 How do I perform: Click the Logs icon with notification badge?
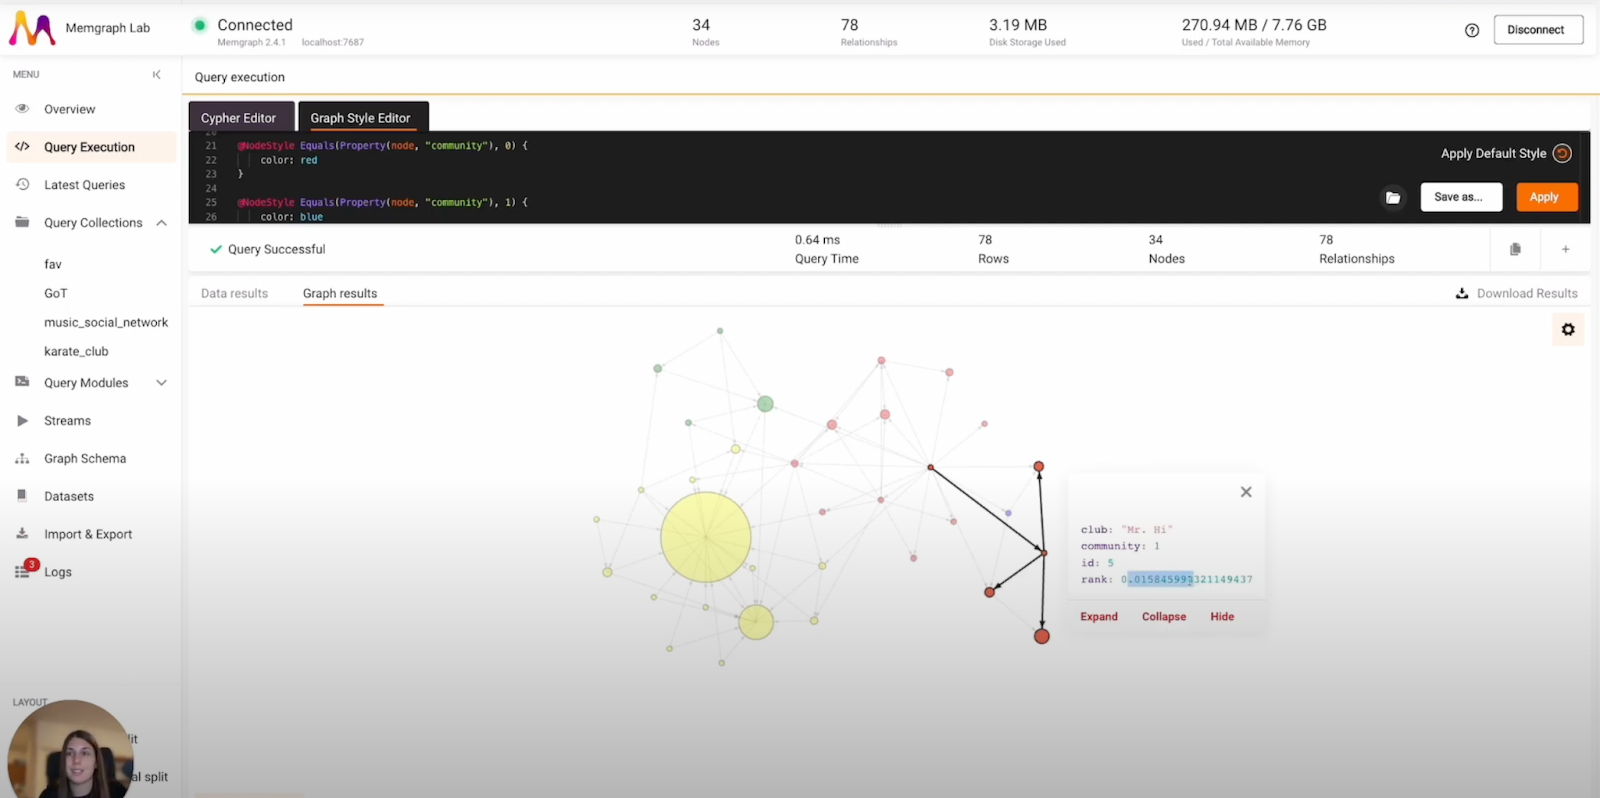coord(24,569)
